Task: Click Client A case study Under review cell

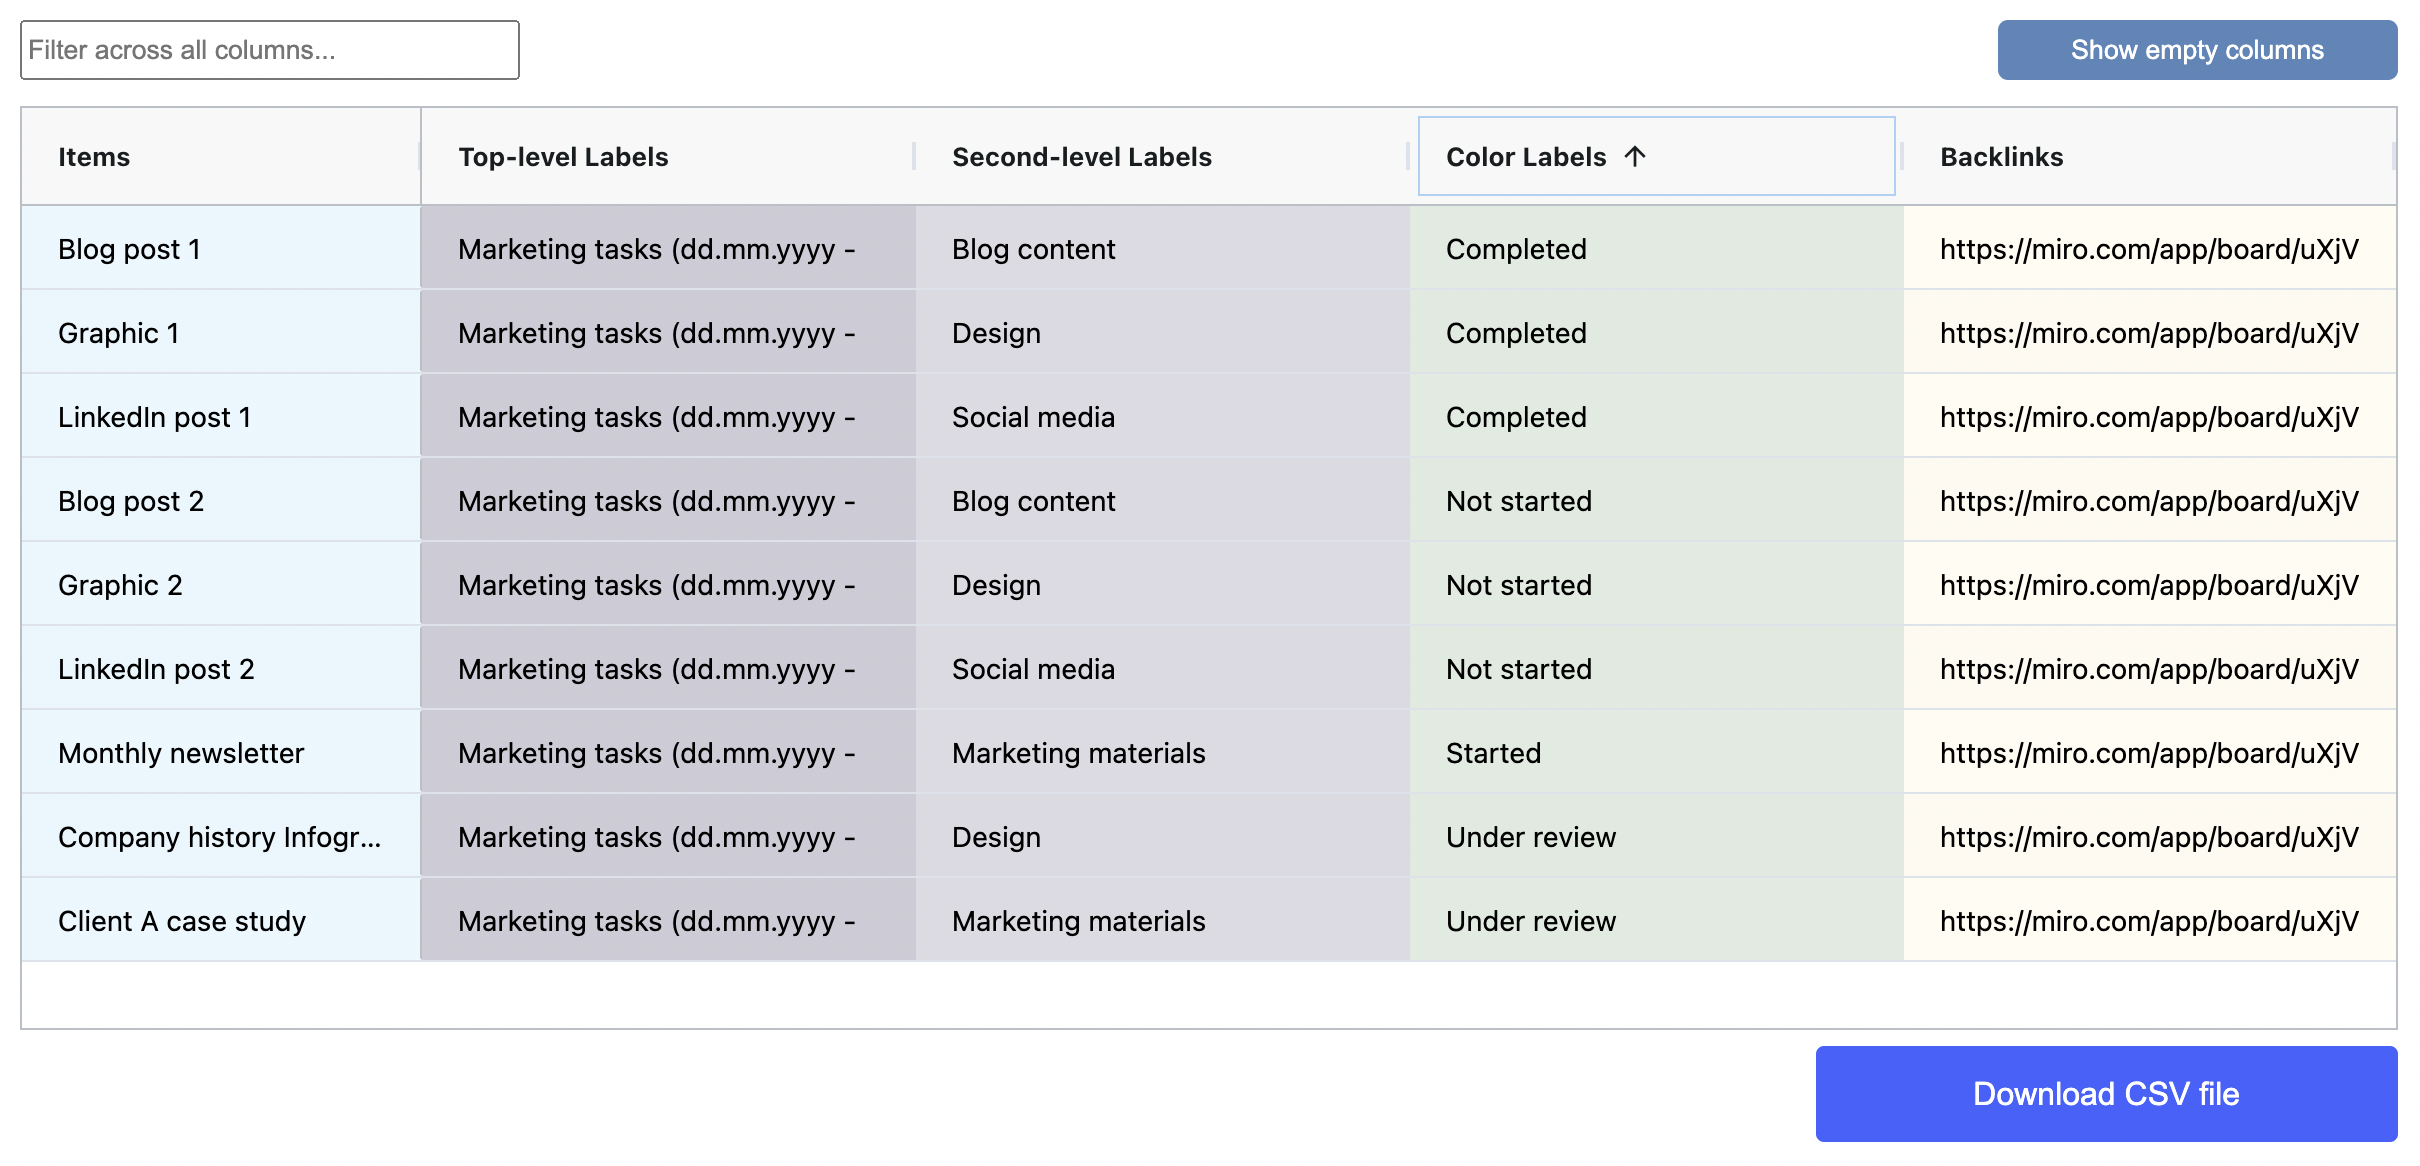Action: (1530, 921)
